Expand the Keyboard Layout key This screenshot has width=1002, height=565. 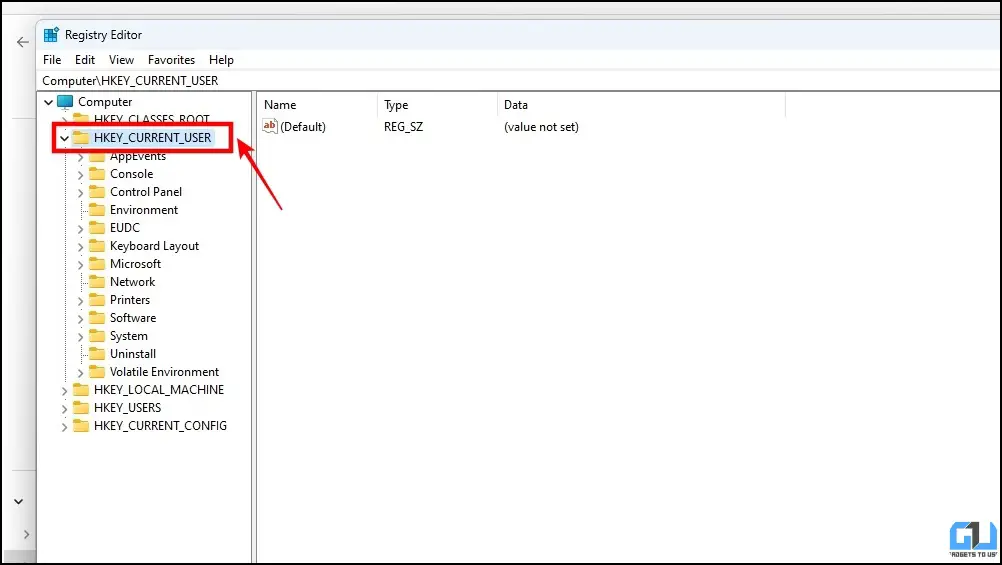(x=81, y=246)
